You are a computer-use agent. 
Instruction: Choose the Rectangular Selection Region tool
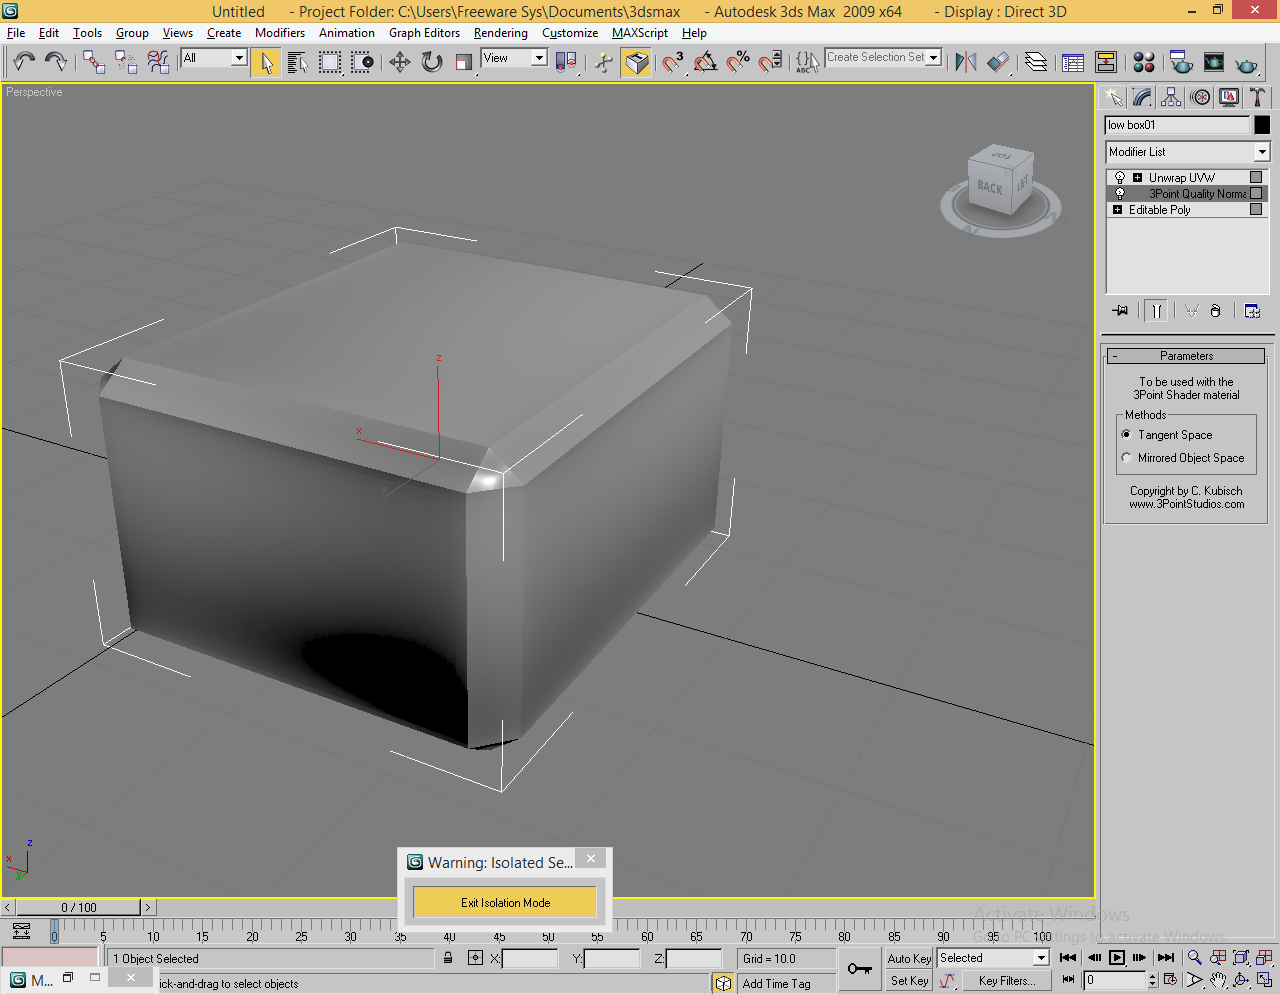click(x=330, y=62)
